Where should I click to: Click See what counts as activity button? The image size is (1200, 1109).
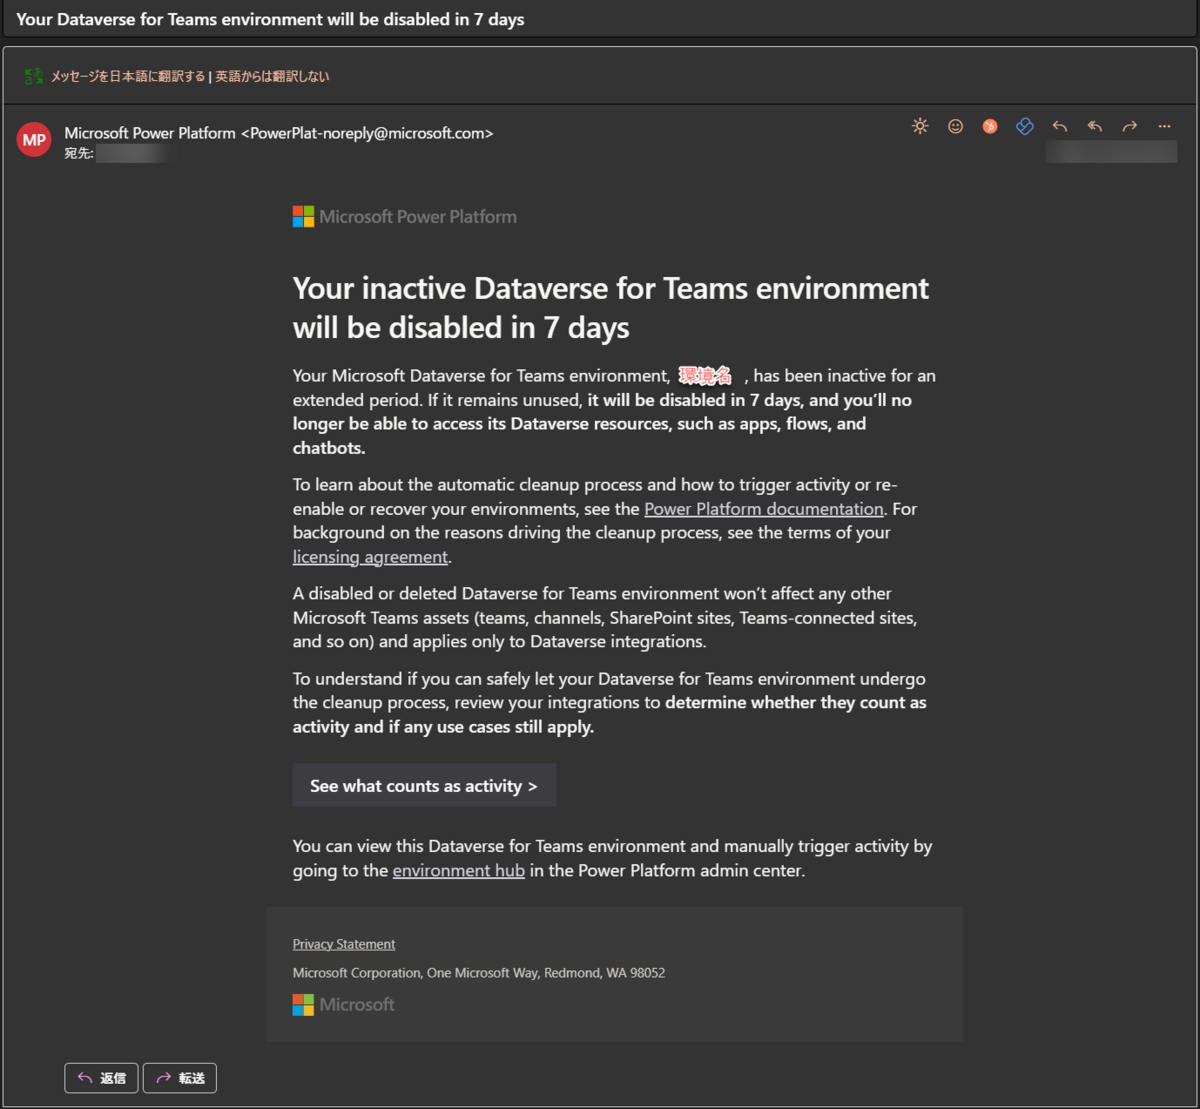click(x=424, y=786)
